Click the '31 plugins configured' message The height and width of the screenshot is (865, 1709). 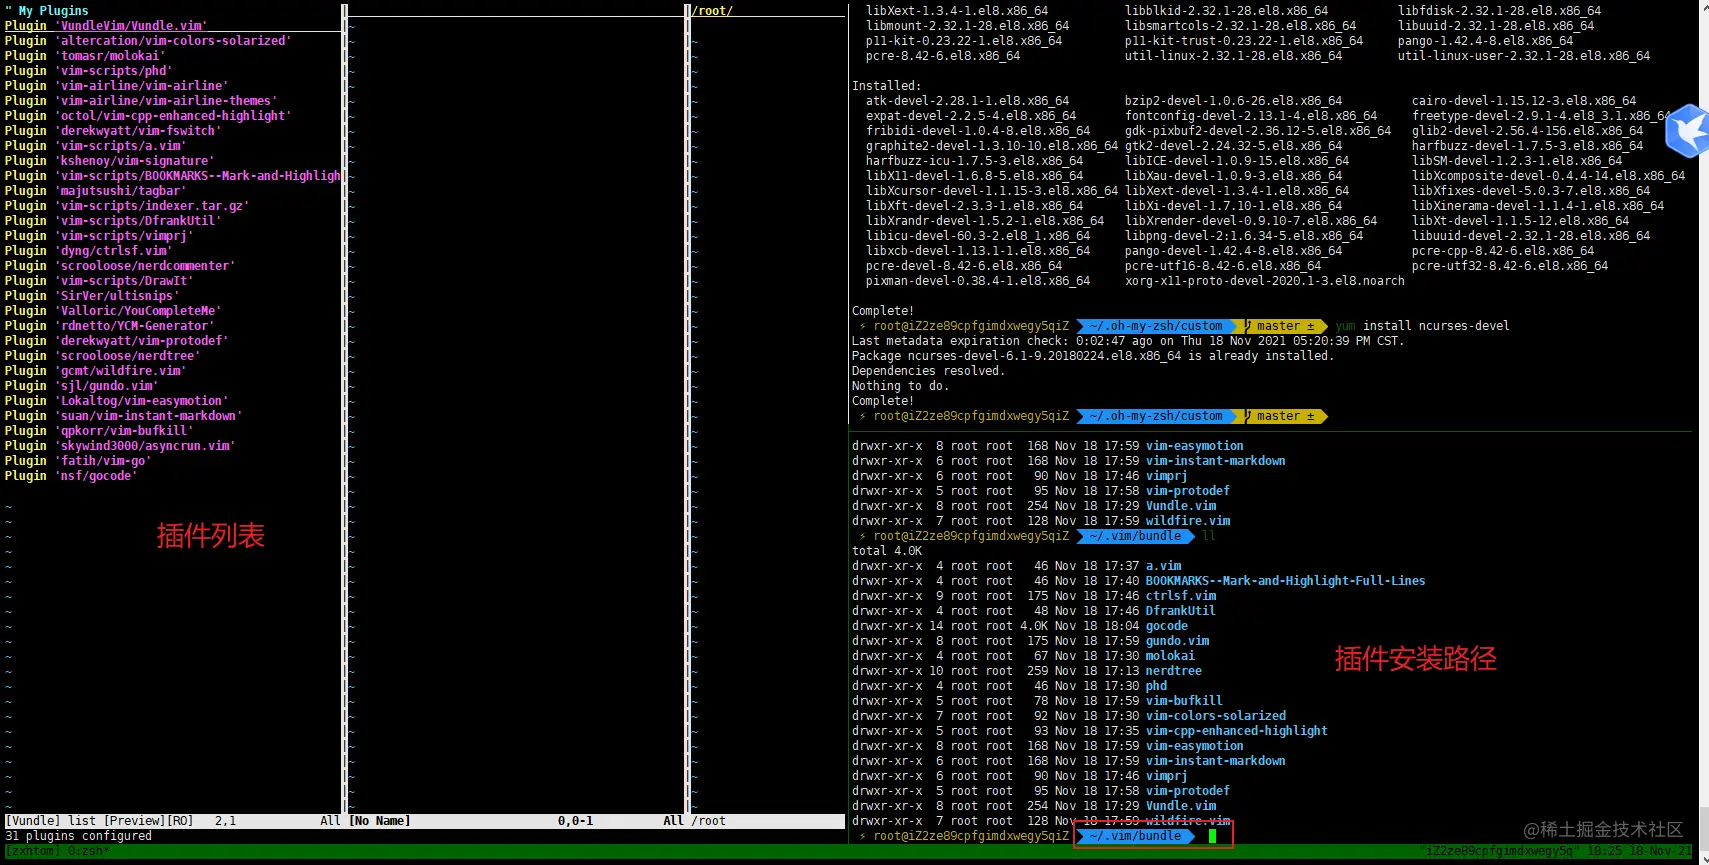(x=78, y=836)
